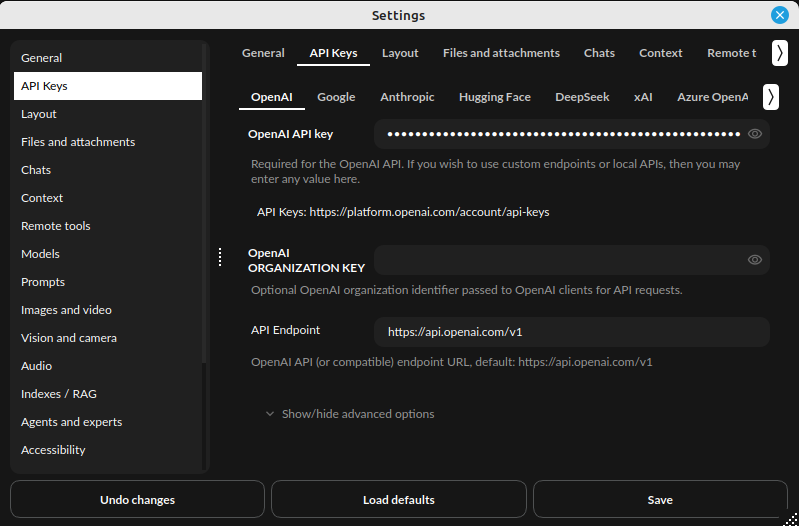The width and height of the screenshot is (799, 526).
Task: Select Models in sidebar
Action: [108, 254]
